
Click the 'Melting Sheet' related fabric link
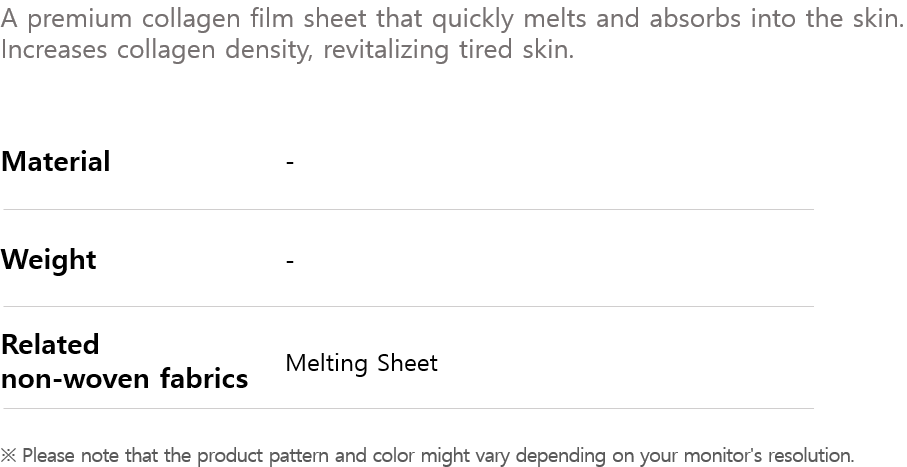click(361, 363)
